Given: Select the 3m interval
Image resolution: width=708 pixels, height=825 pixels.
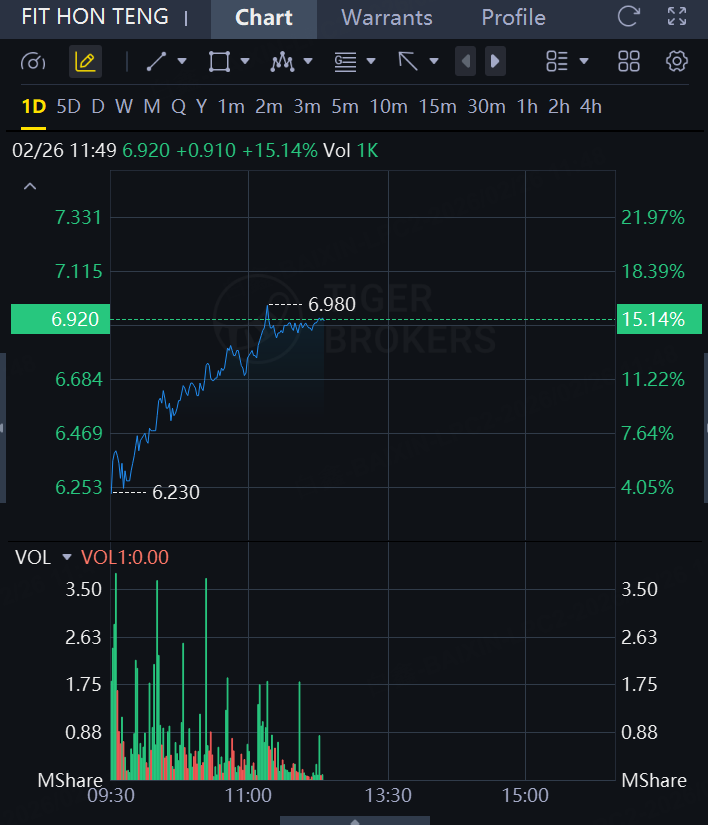Looking at the screenshot, I should [307, 107].
